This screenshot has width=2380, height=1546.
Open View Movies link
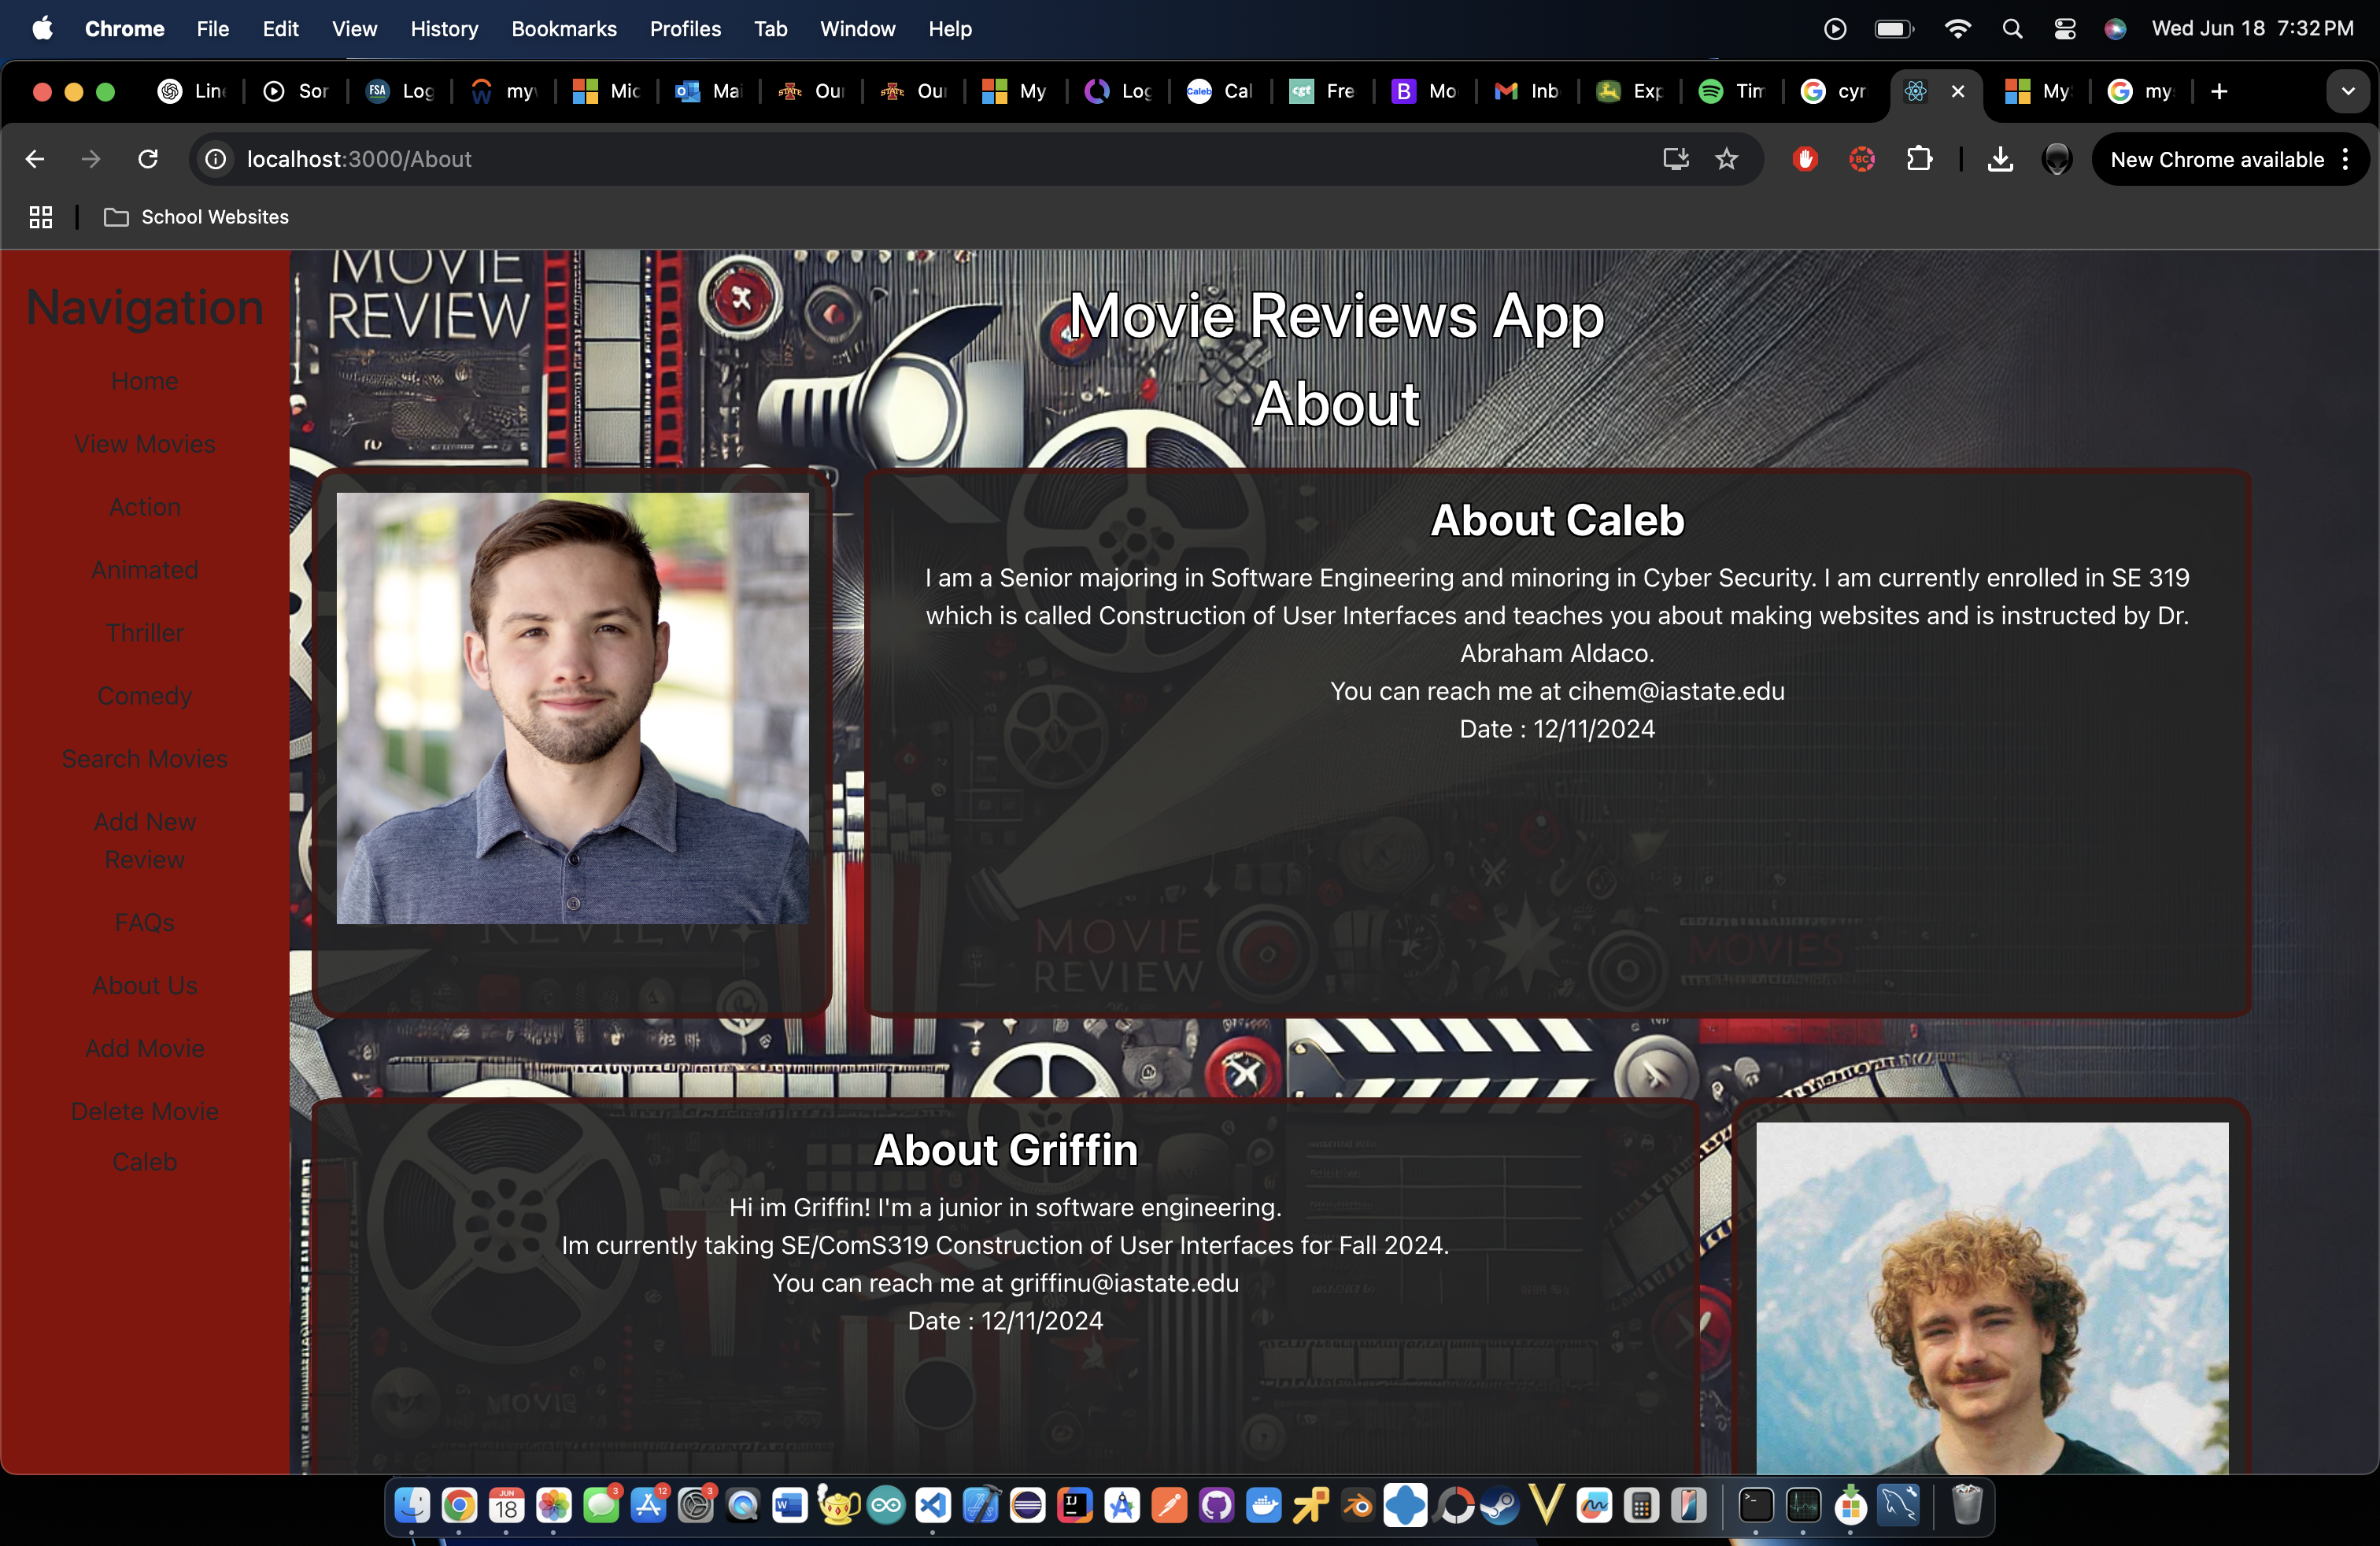click(x=145, y=444)
